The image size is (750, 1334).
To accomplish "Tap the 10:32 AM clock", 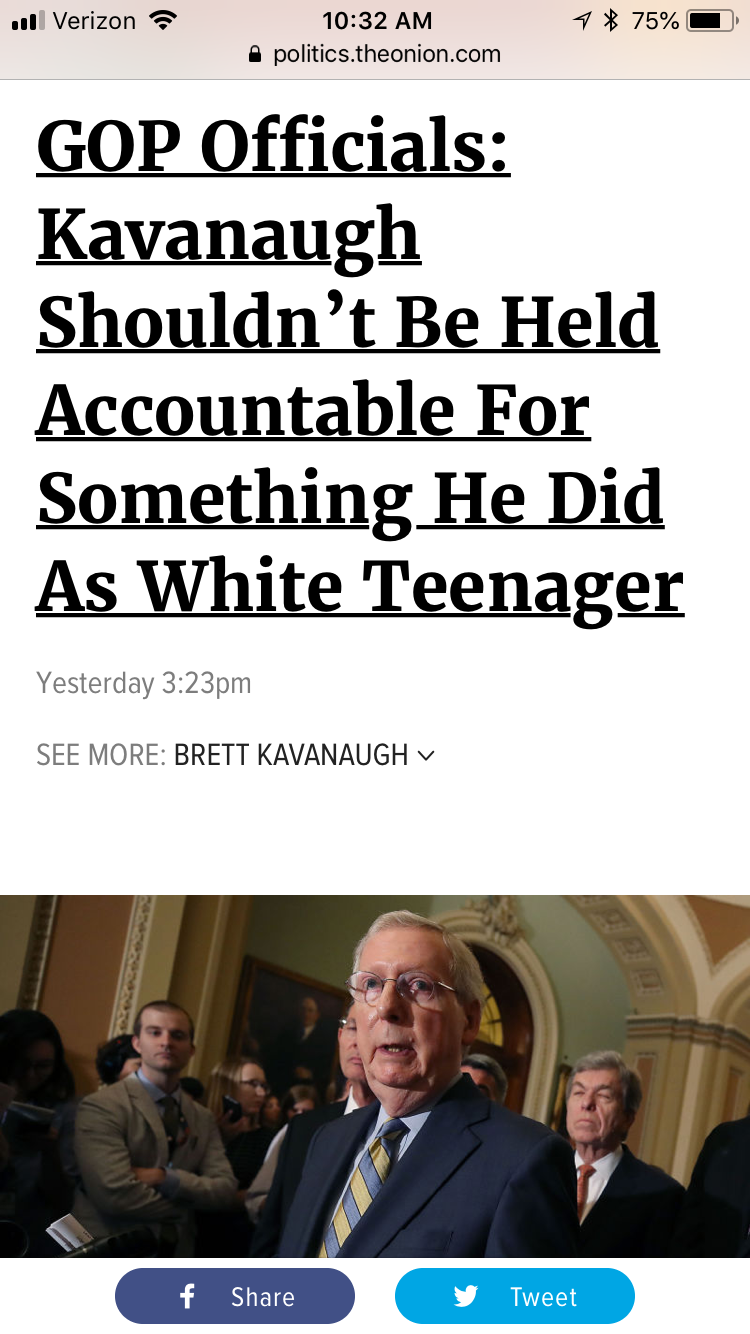I will pos(377,20).
